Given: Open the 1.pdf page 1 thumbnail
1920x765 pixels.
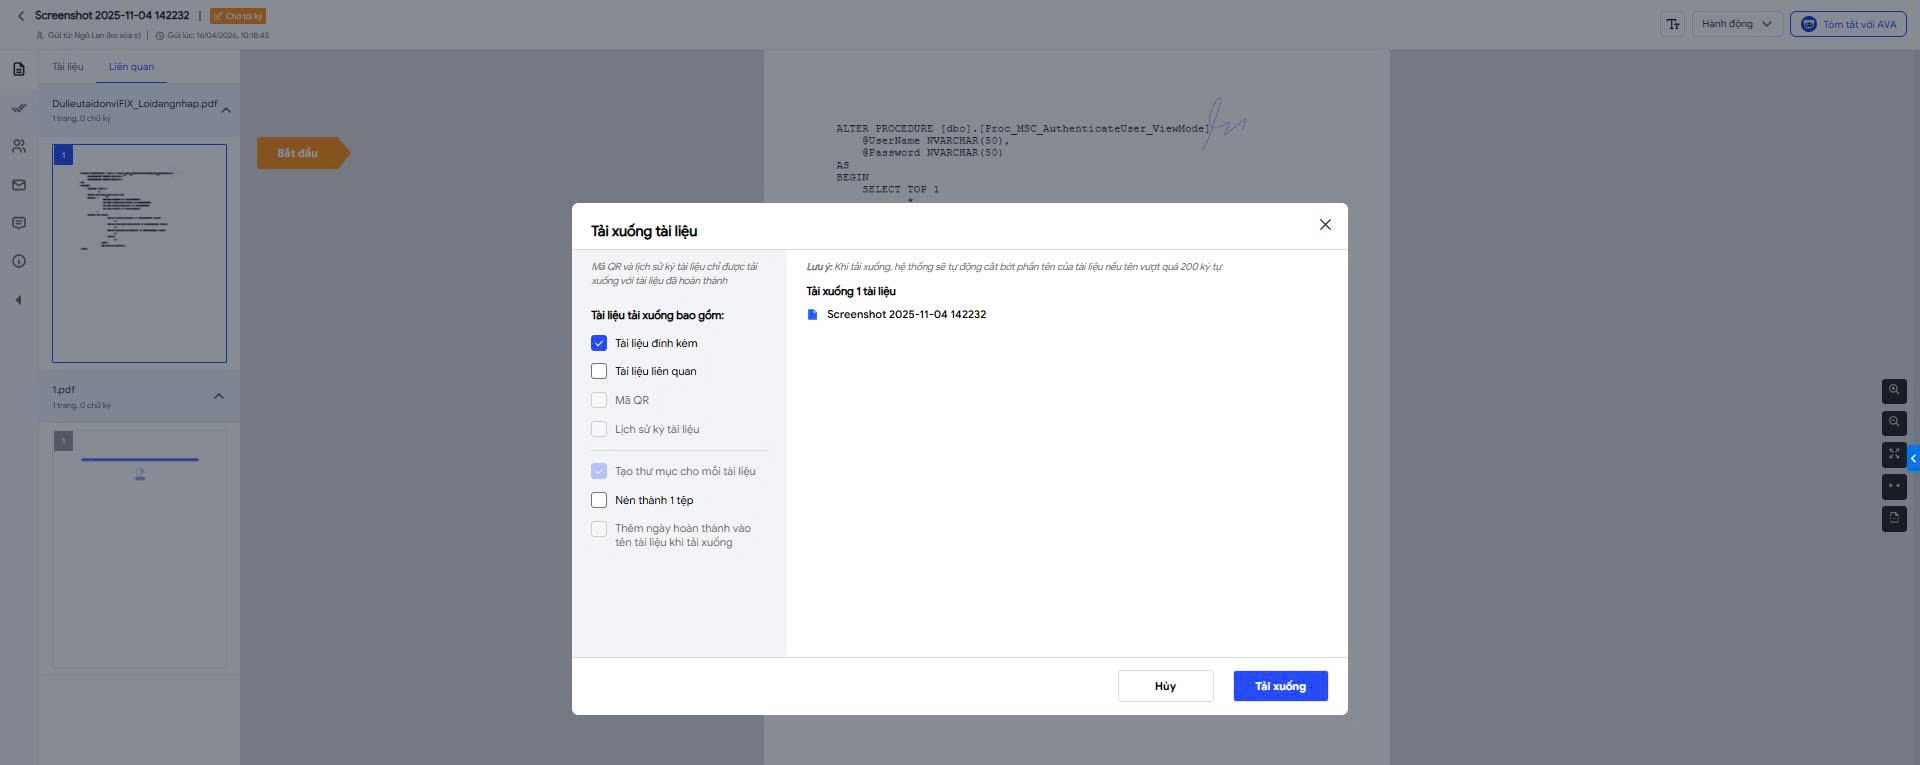Looking at the screenshot, I should pyautogui.click(x=139, y=549).
